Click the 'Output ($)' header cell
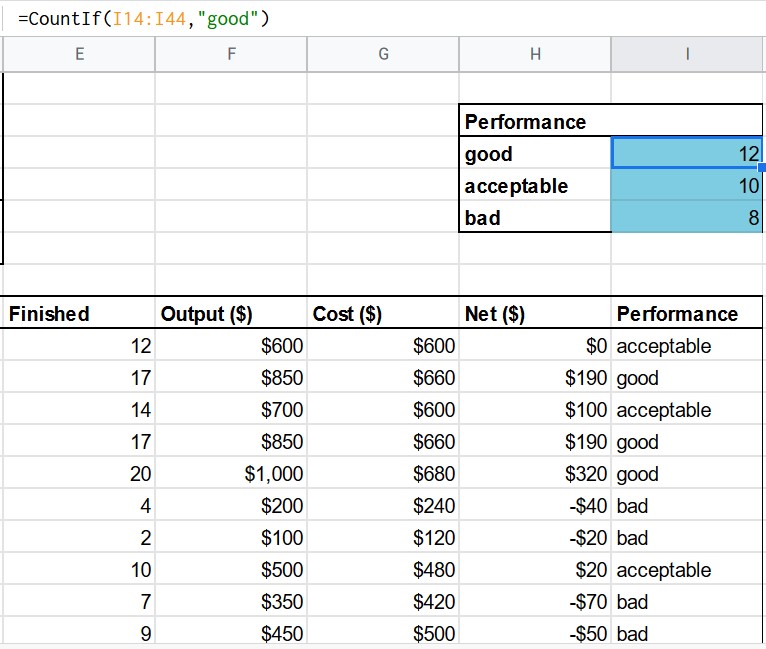 coord(231,314)
